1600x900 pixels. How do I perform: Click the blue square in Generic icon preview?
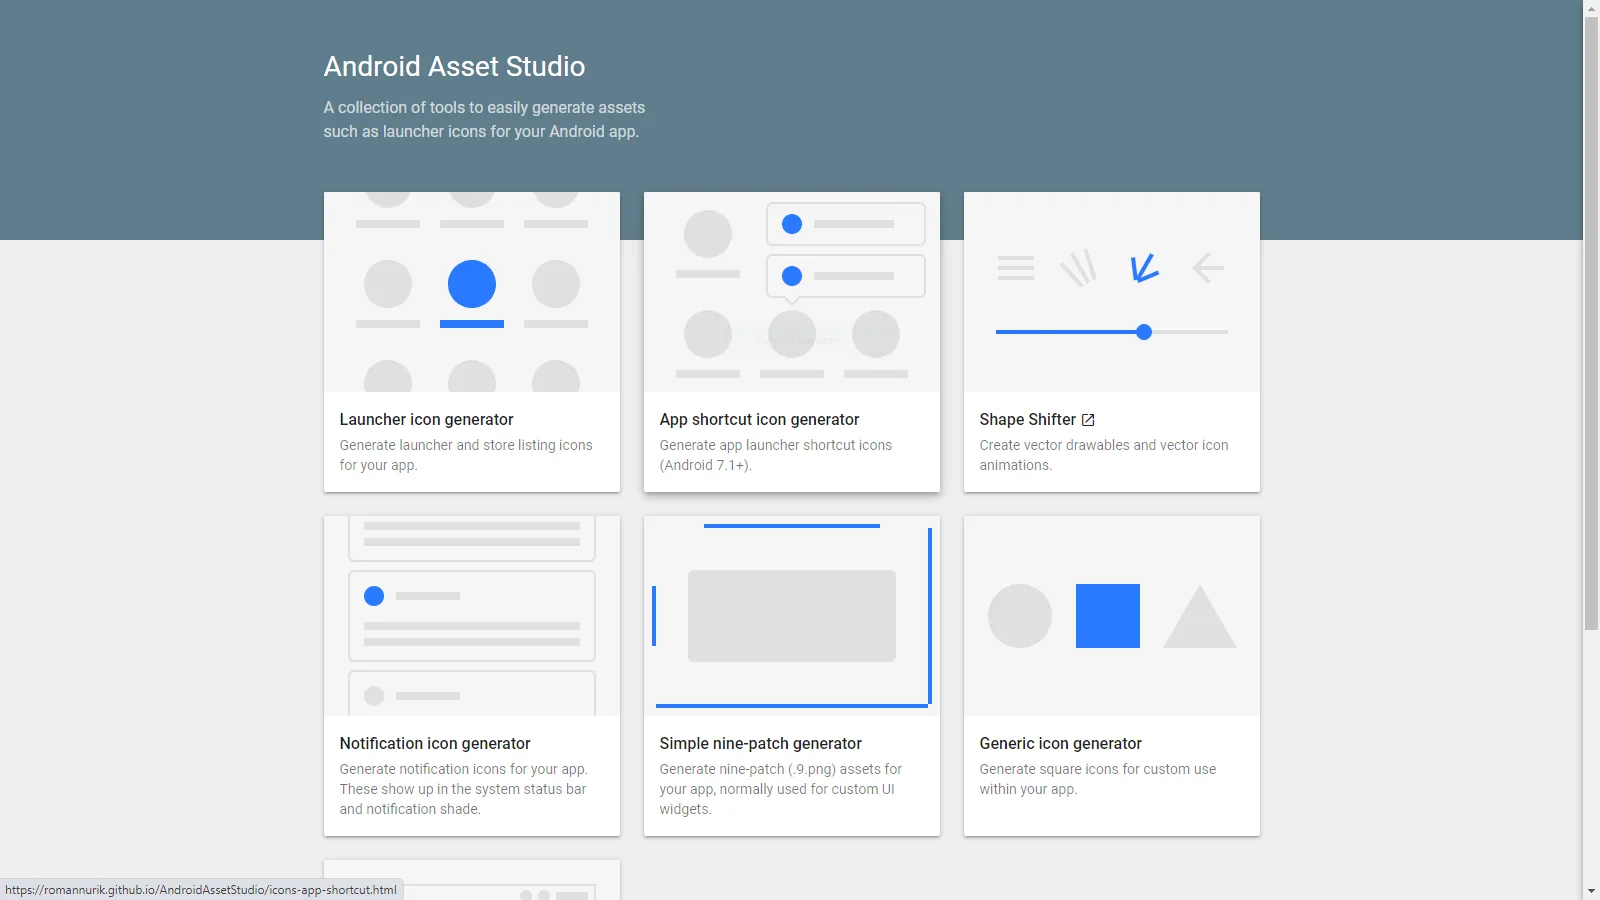pos(1107,615)
